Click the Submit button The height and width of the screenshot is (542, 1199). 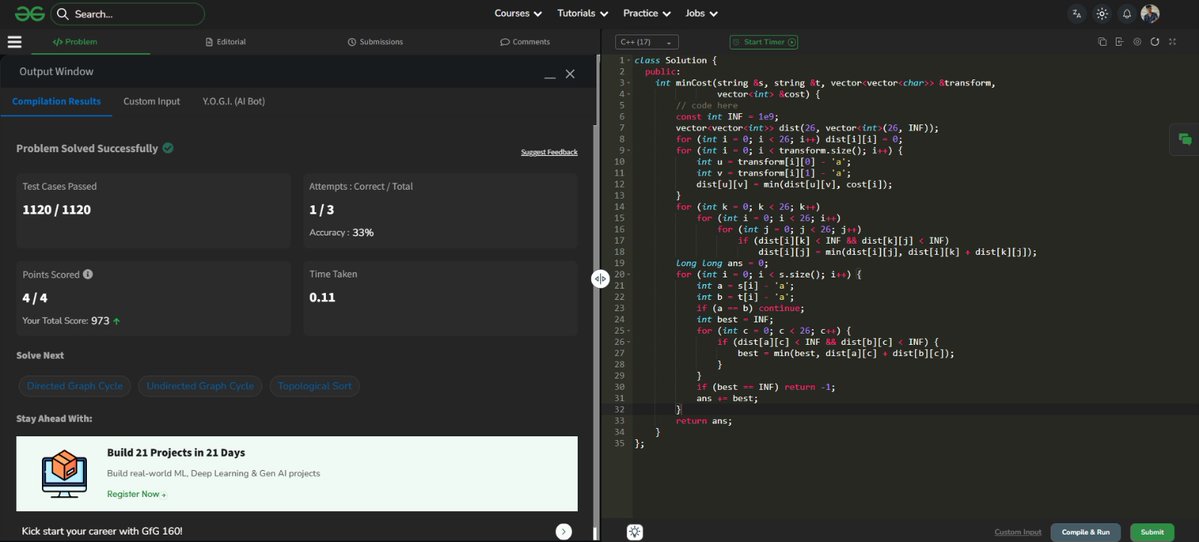pos(1152,532)
